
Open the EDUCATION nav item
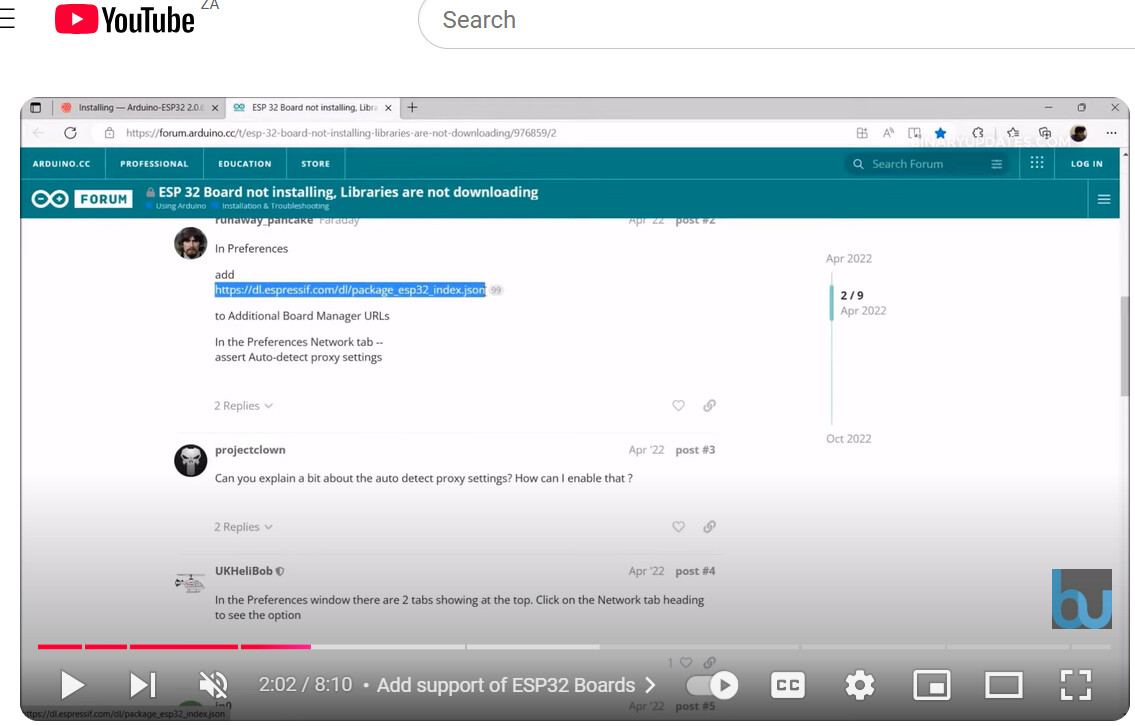click(x=245, y=164)
